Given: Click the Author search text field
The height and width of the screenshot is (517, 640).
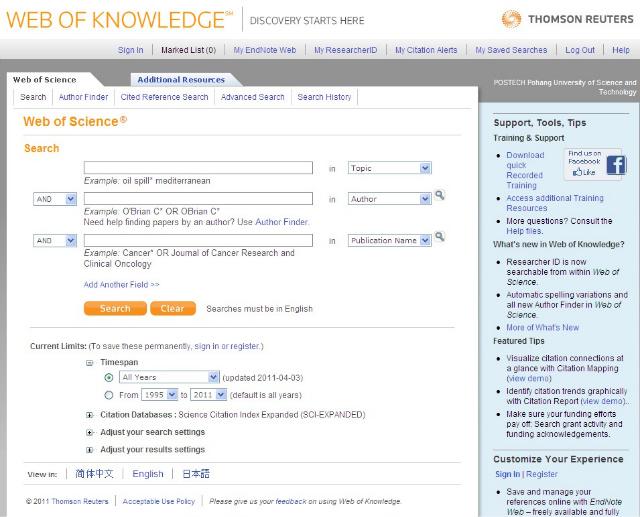Looking at the screenshot, I should [198, 199].
